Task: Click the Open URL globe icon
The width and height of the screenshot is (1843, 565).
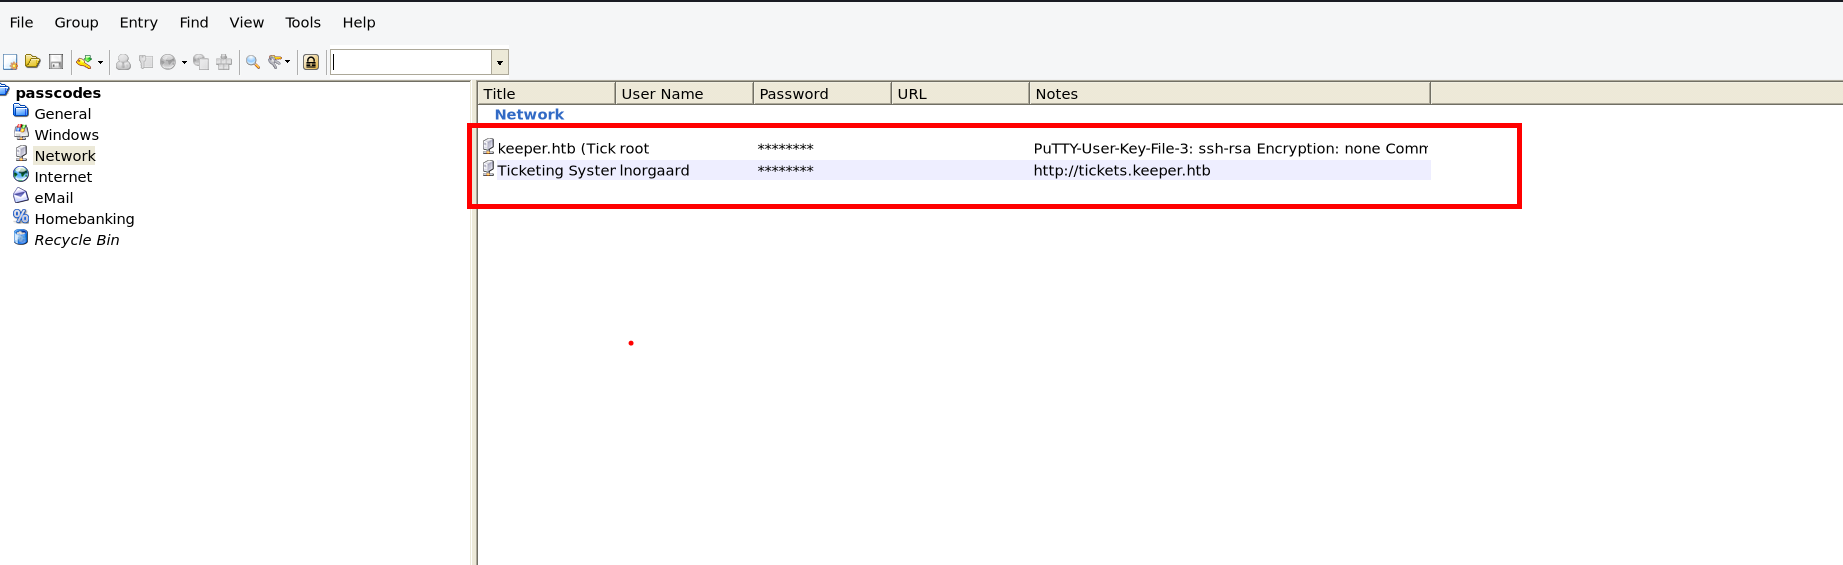Action: (x=167, y=62)
